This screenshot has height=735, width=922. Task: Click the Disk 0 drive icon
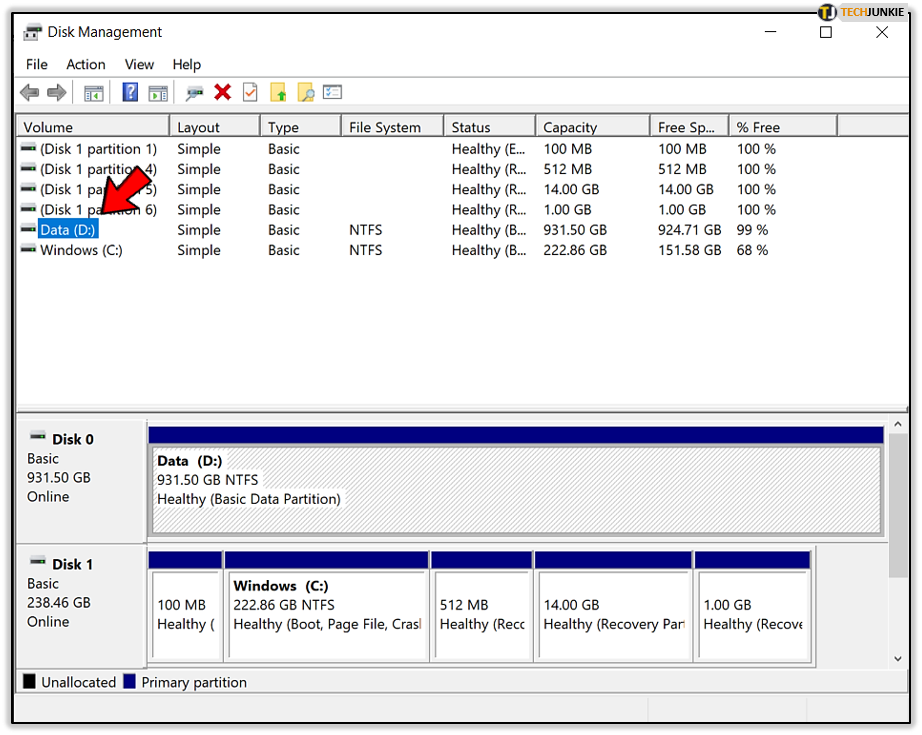38,436
